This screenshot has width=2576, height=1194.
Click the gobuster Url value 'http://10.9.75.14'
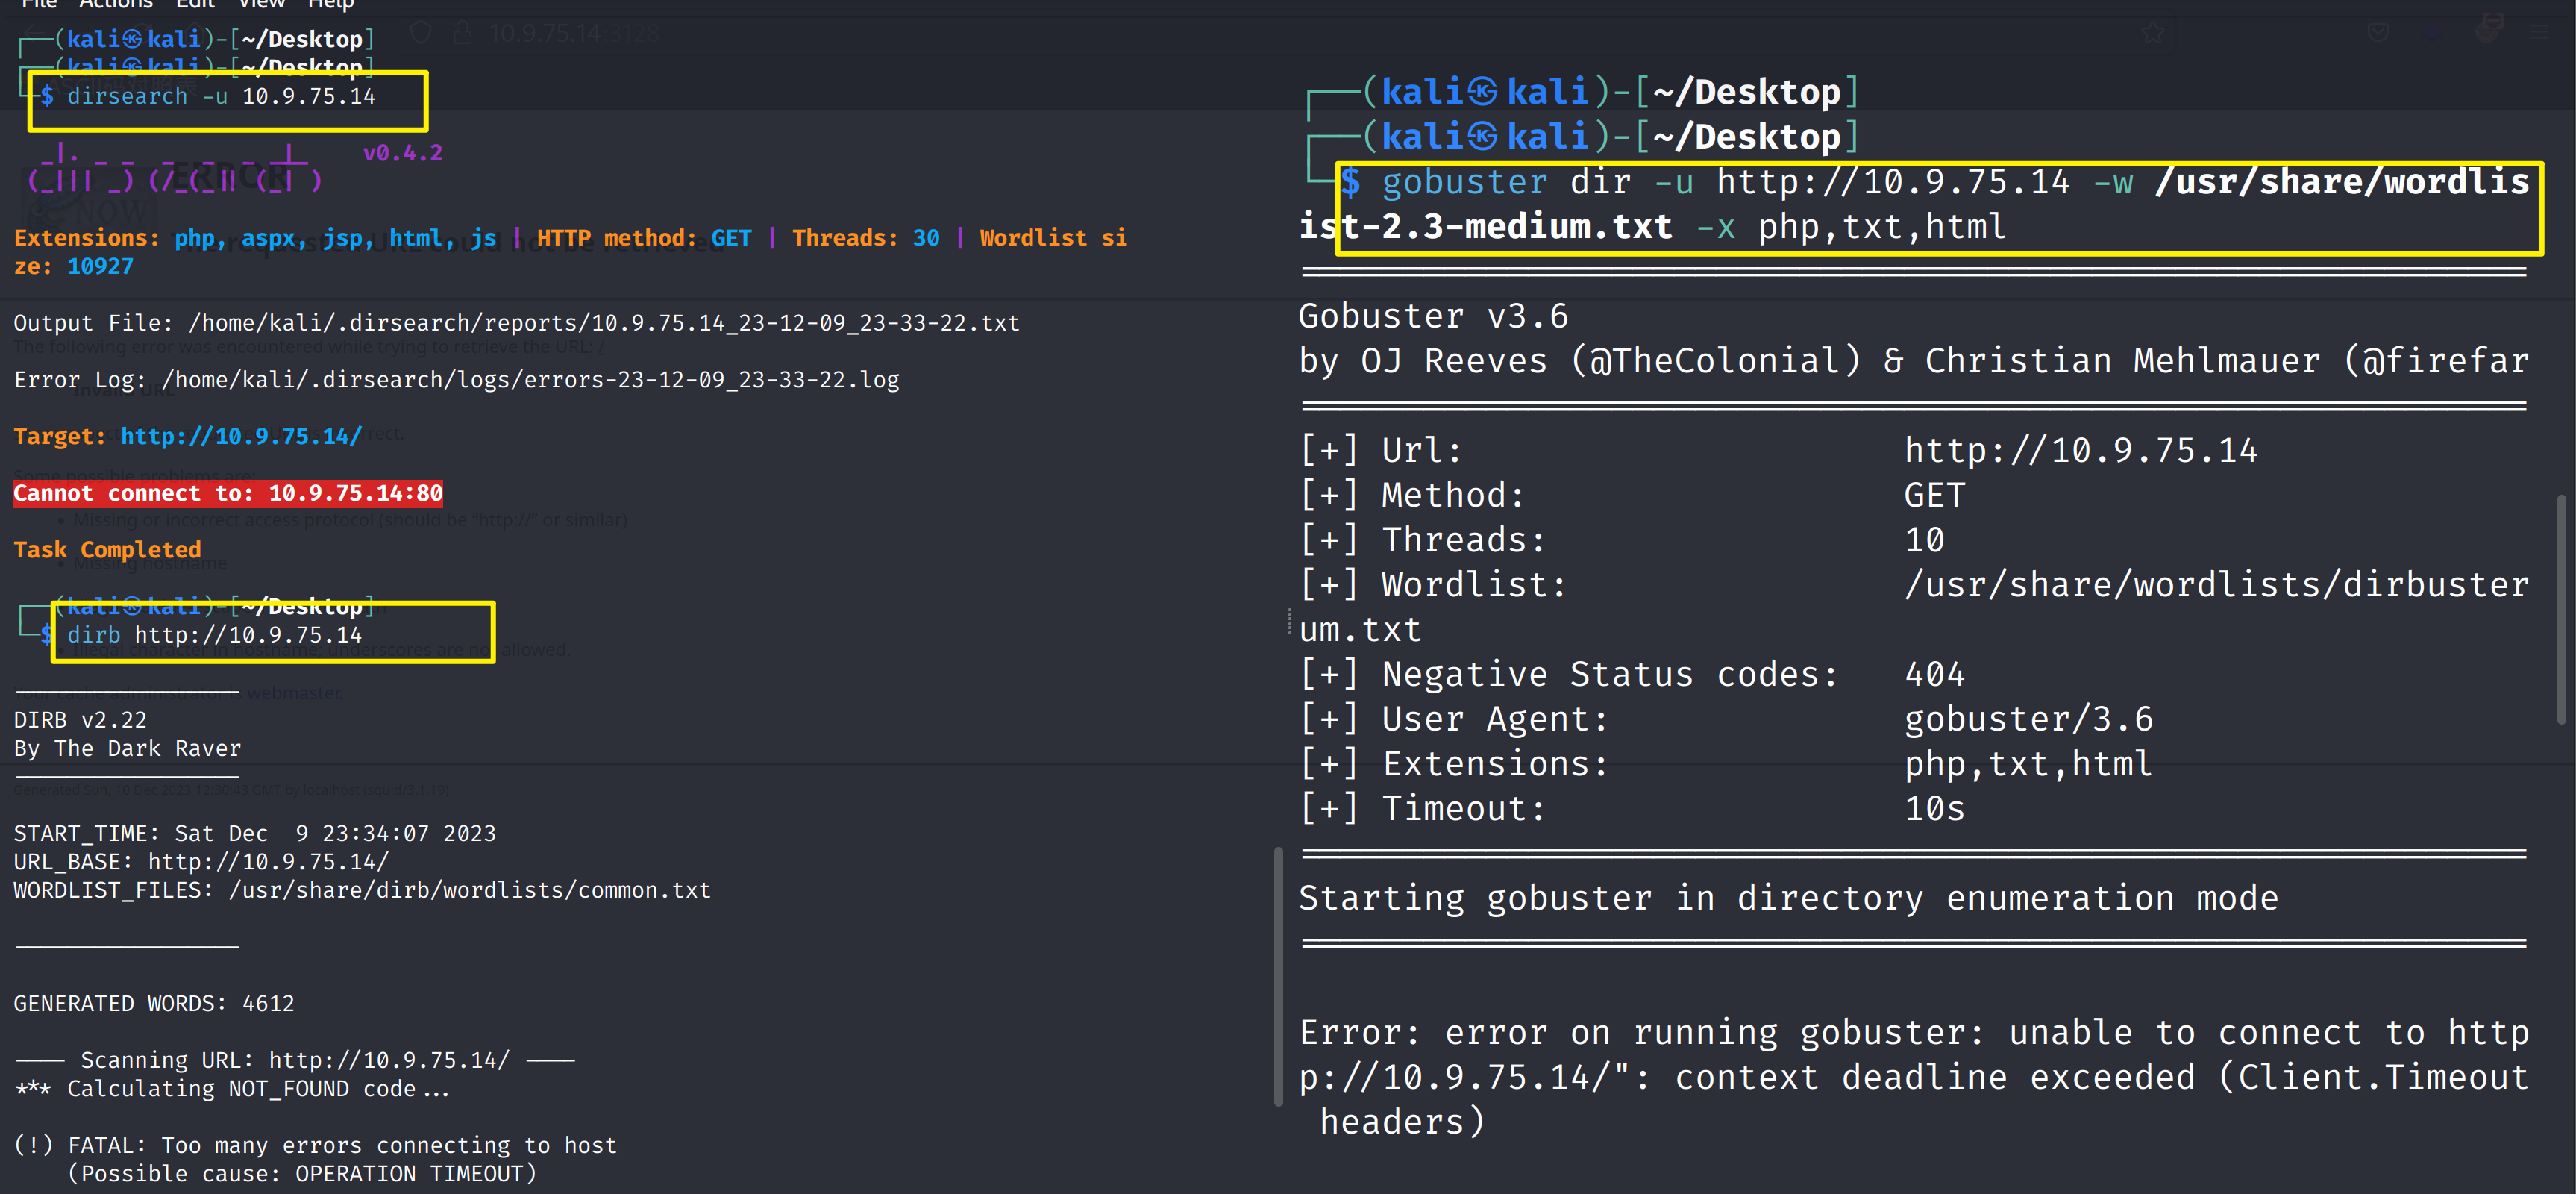[2080, 451]
